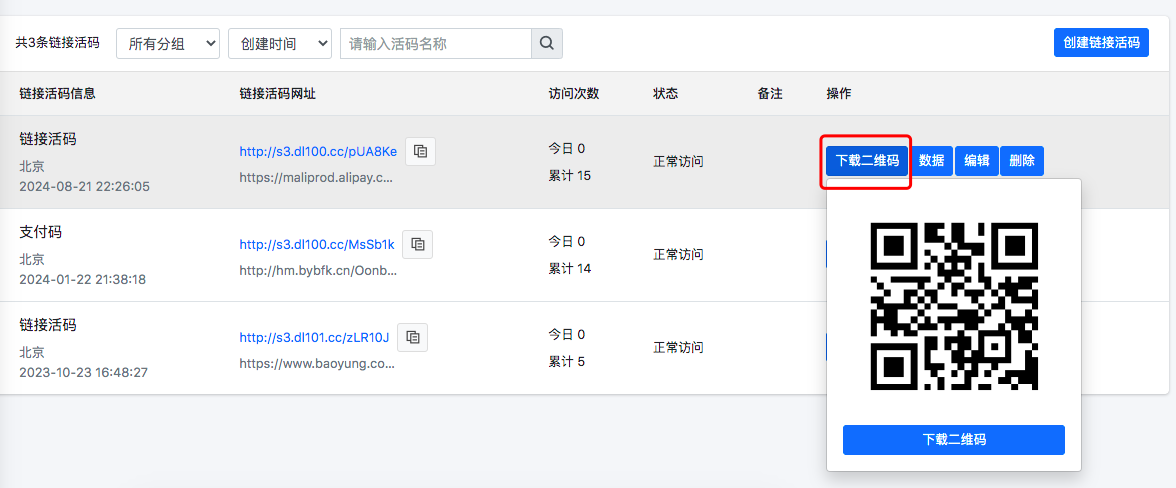Type in the 请输入活码名称 search field
The width and height of the screenshot is (1176, 488).
(435, 43)
